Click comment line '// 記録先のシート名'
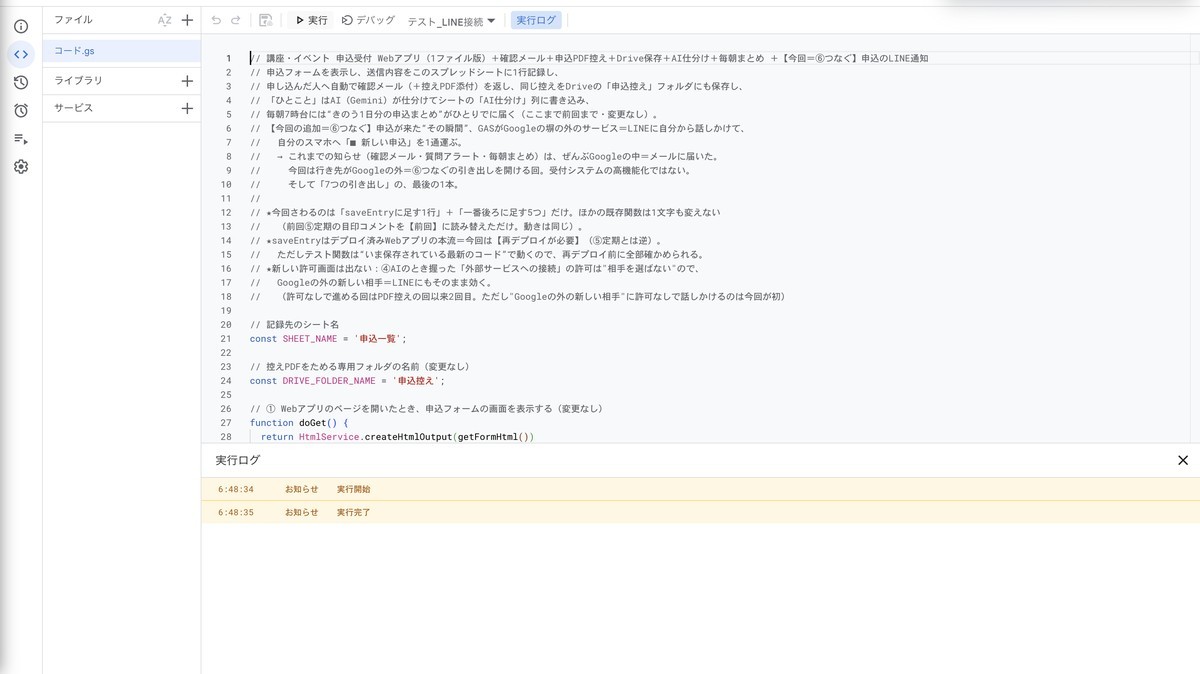Image resolution: width=1200 pixels, height=674 pixels. pyautogui.click(x=294, y=324)
